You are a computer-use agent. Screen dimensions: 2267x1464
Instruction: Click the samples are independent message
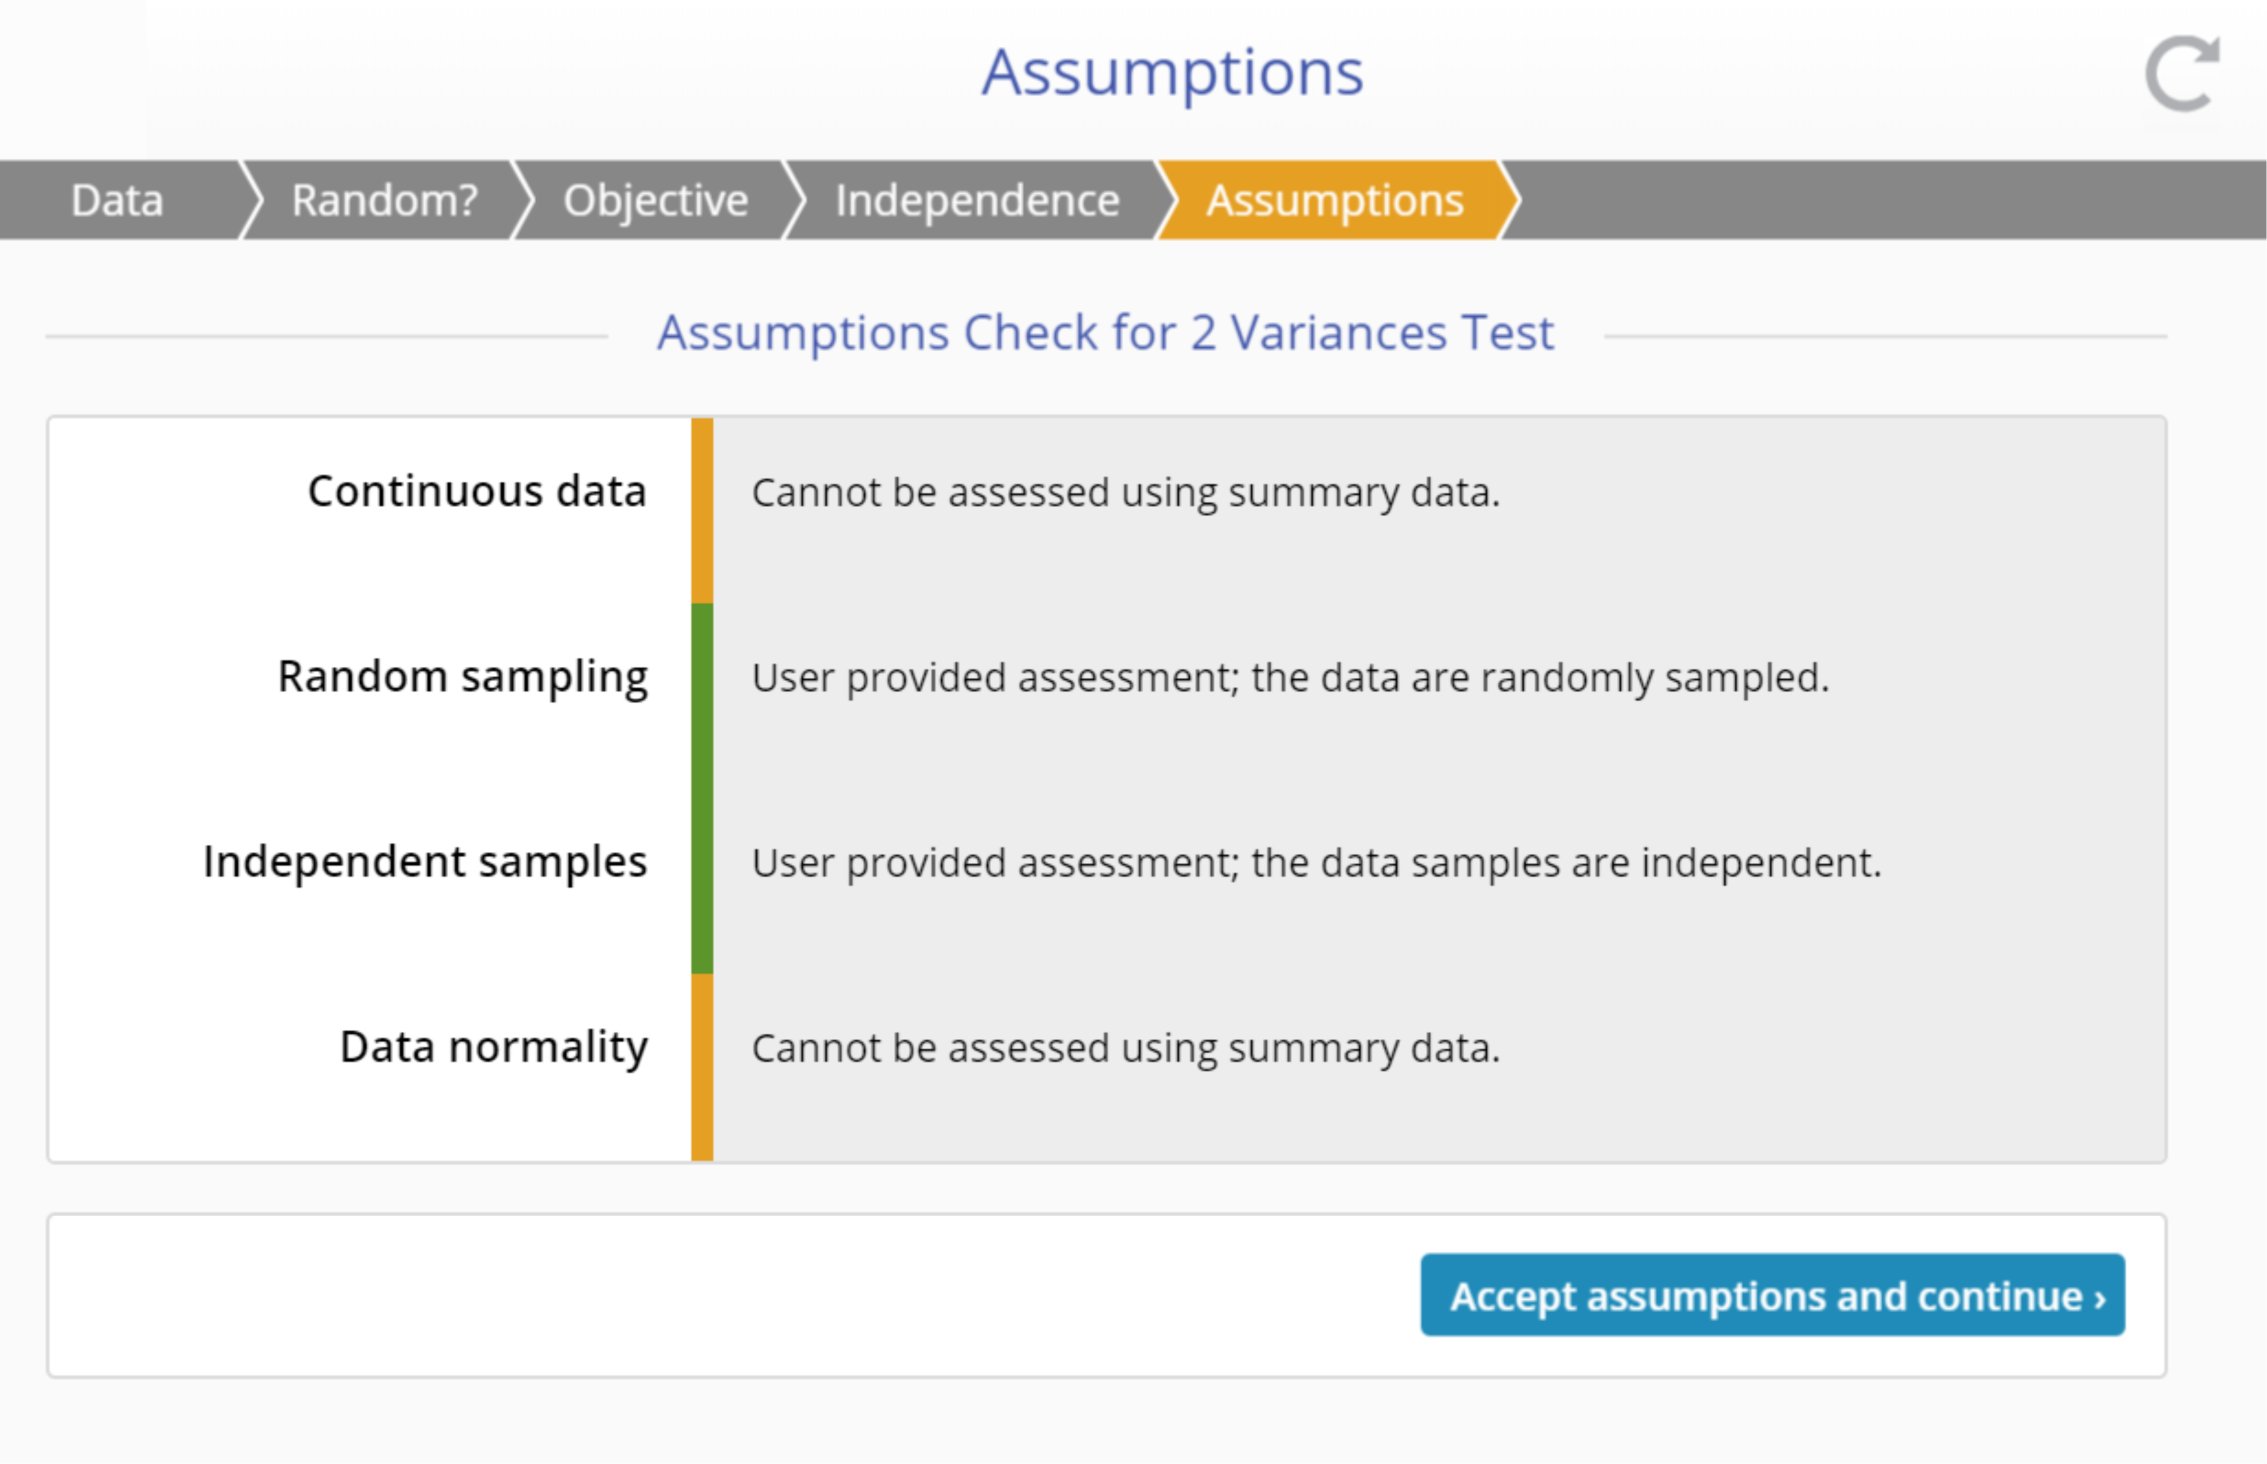[1316, 863]
